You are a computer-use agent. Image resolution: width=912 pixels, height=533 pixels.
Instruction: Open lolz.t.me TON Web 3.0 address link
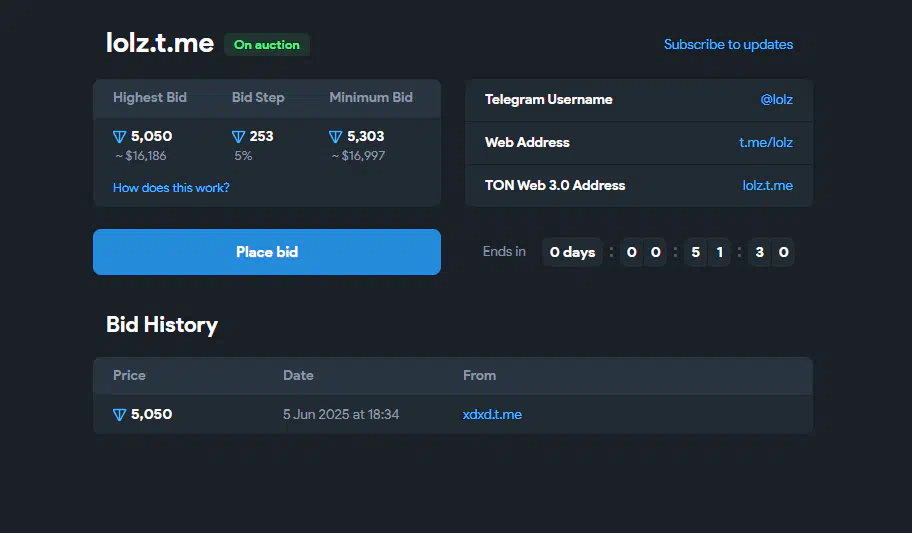click(x=767, y=186)
